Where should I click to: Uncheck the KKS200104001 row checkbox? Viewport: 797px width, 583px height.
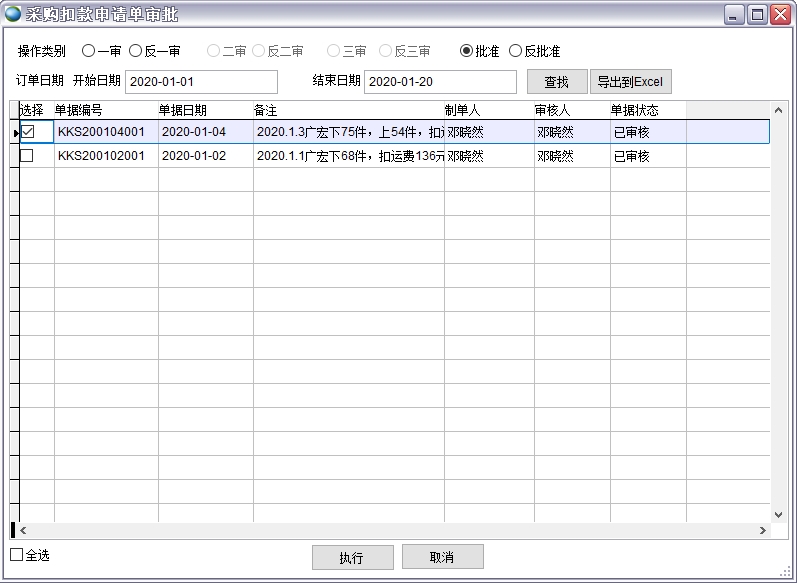point(28,131)
